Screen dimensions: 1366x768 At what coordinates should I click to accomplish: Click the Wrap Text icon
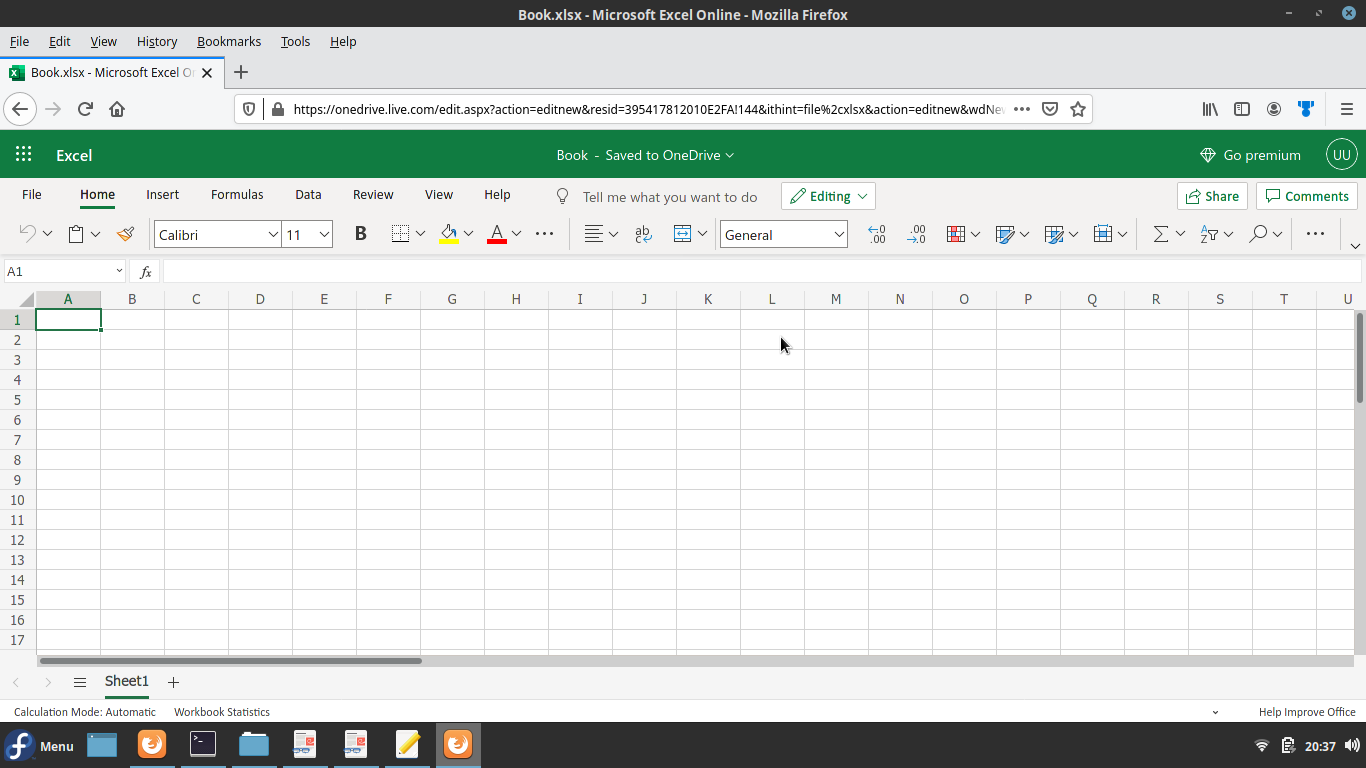643,234
